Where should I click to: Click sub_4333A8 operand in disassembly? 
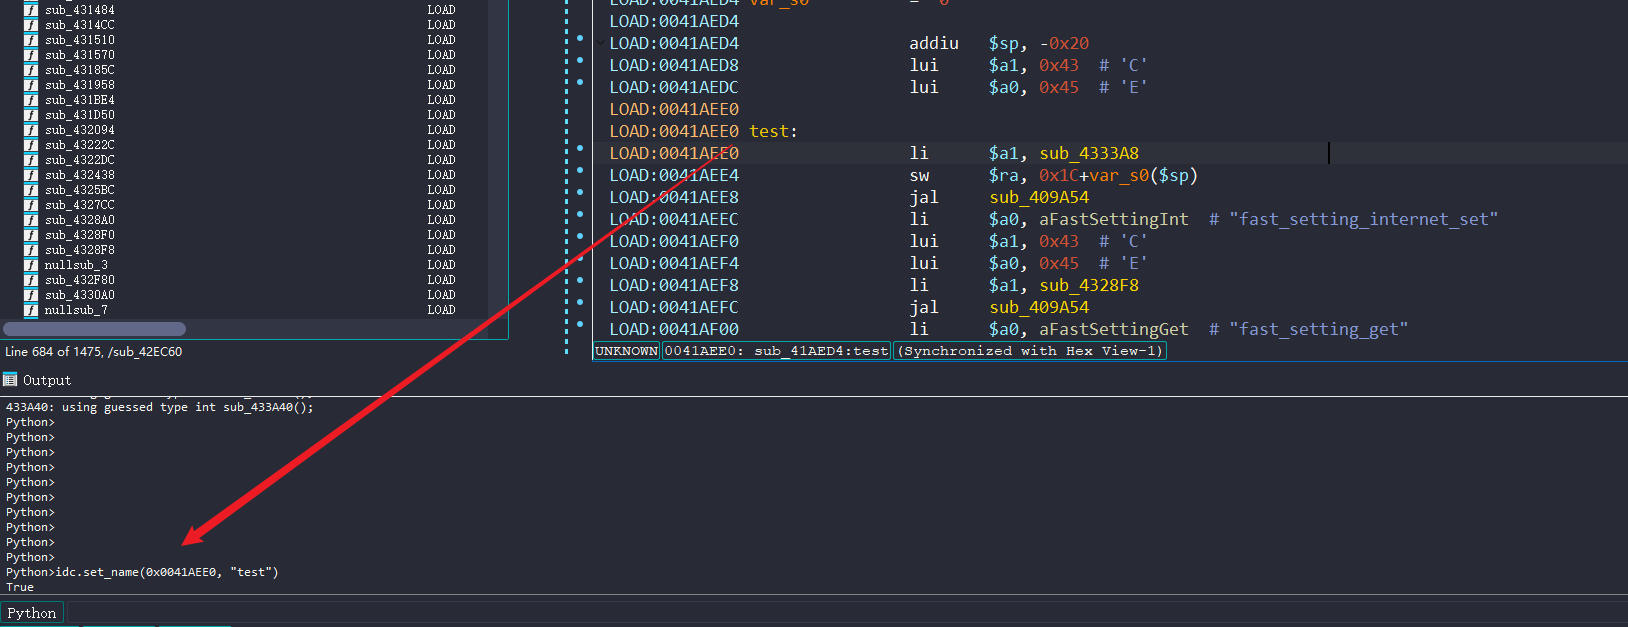point(1089,154)
